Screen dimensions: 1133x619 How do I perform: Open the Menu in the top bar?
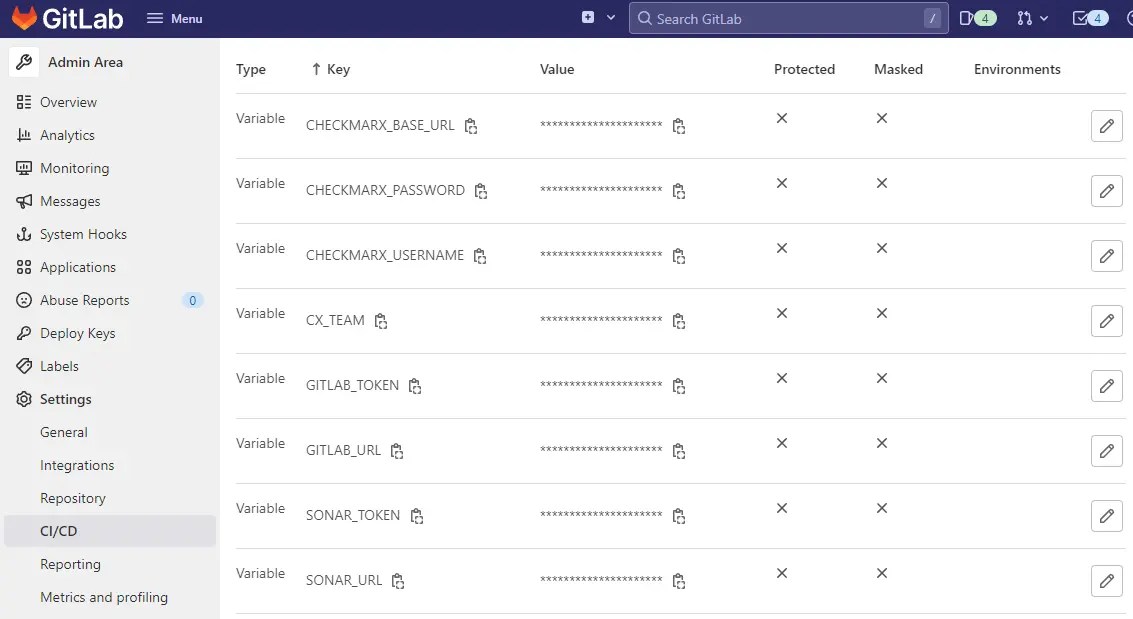point(175,17)
